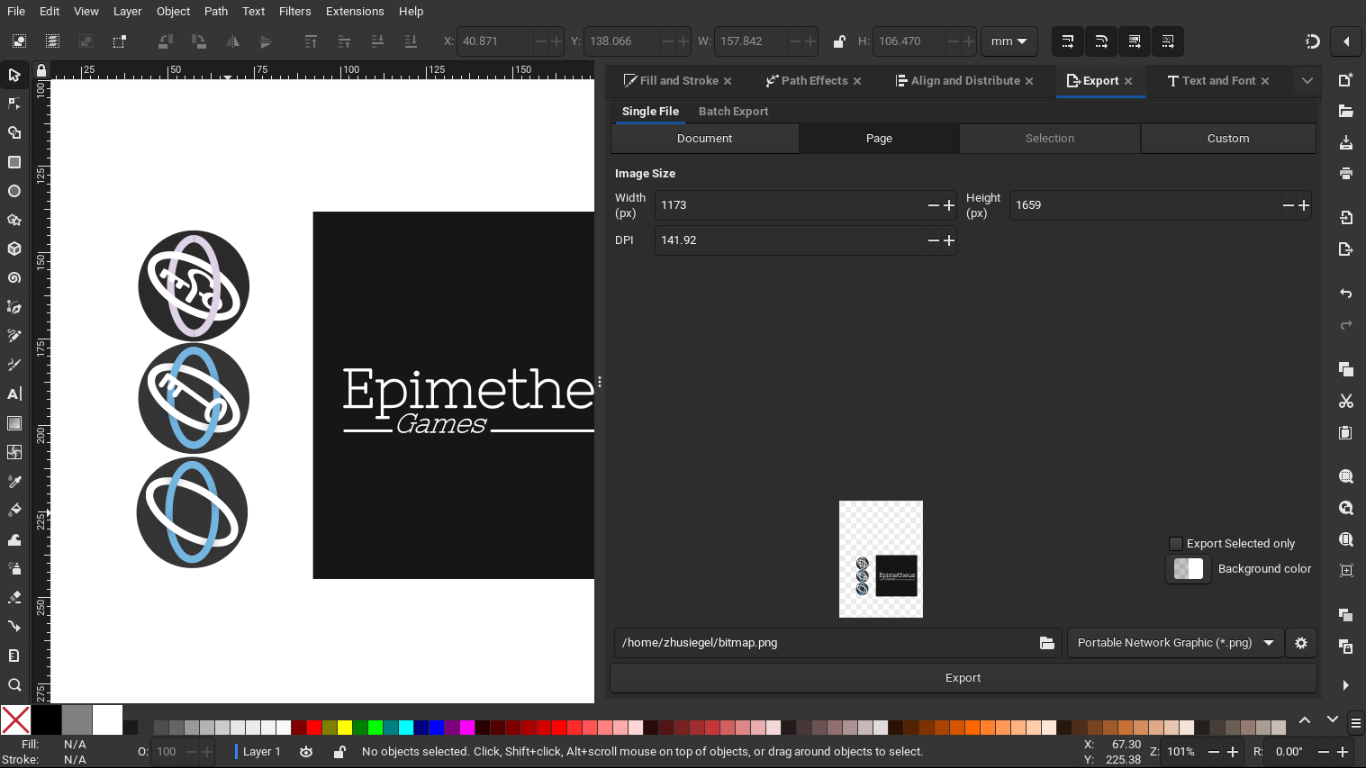Viewport: 1366px width, 768px height.
Task: Toggle scale stroke width with object
Action: [x=1068, y=41]
